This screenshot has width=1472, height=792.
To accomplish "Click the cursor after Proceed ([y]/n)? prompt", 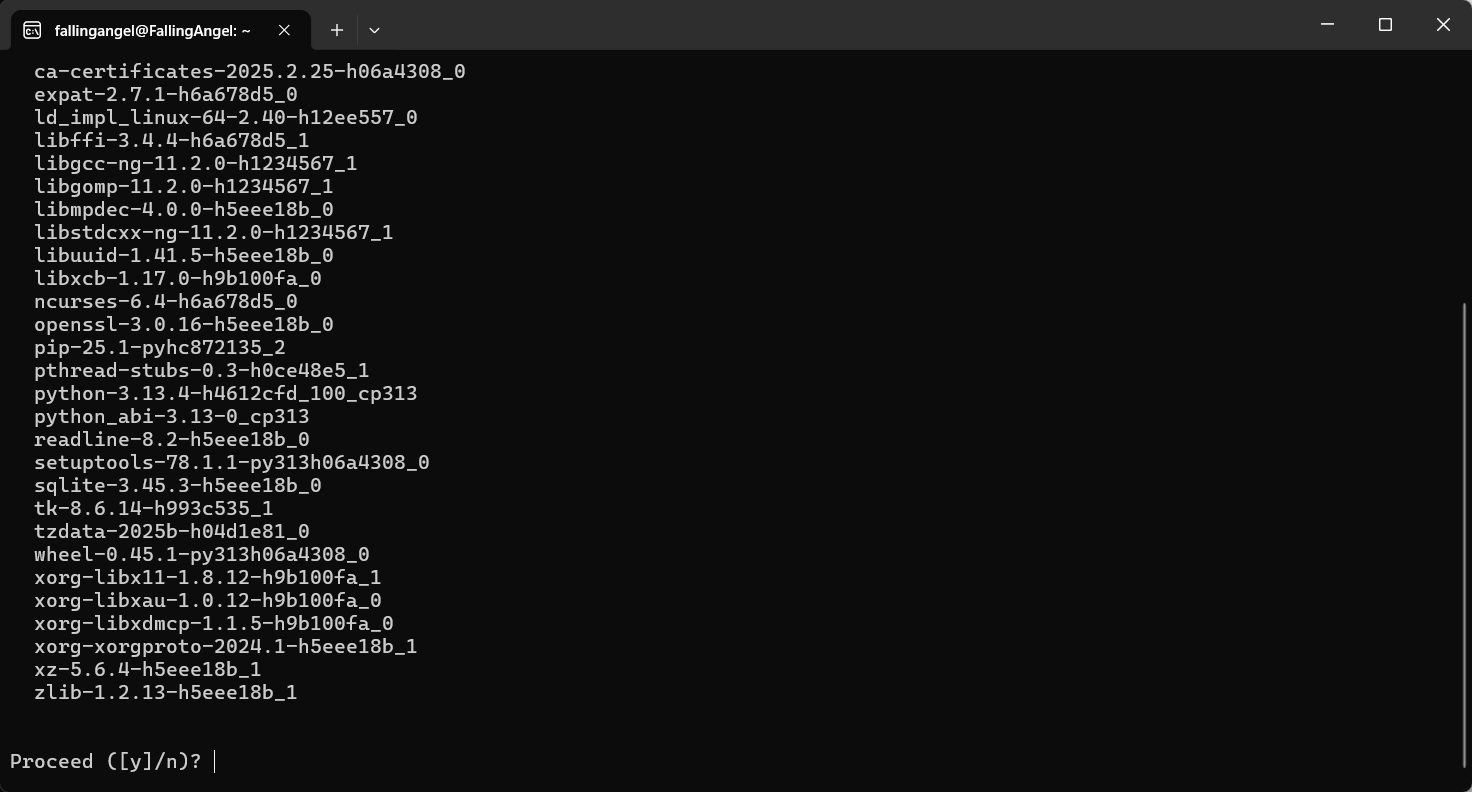I will pyautogui.click(x=214, y=761).
